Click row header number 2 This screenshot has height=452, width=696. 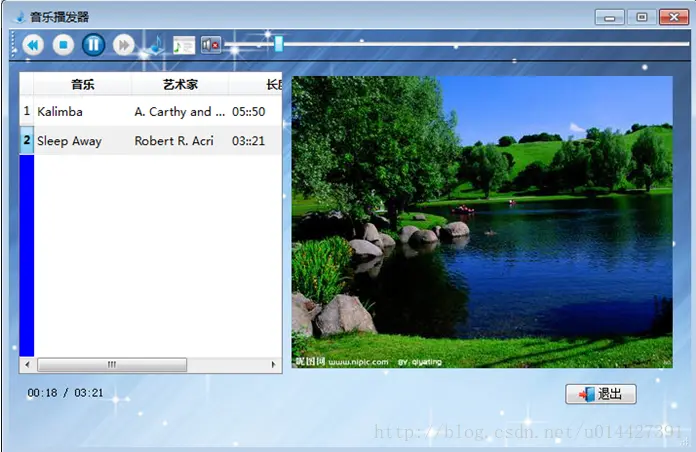27,140
